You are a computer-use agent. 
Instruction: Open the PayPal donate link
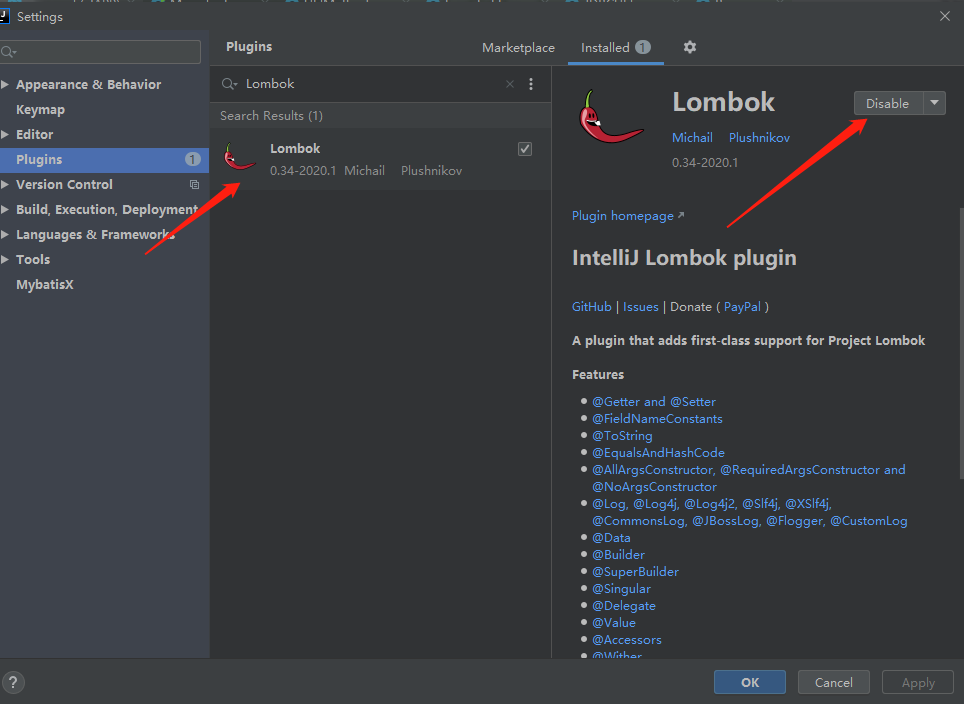tap(742, 307)
